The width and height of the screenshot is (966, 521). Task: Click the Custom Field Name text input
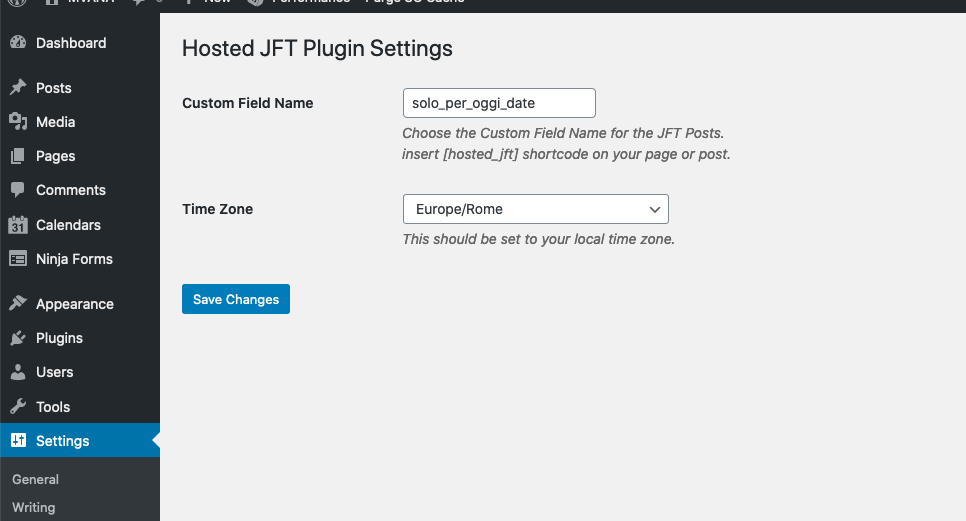tap(498, 103)
